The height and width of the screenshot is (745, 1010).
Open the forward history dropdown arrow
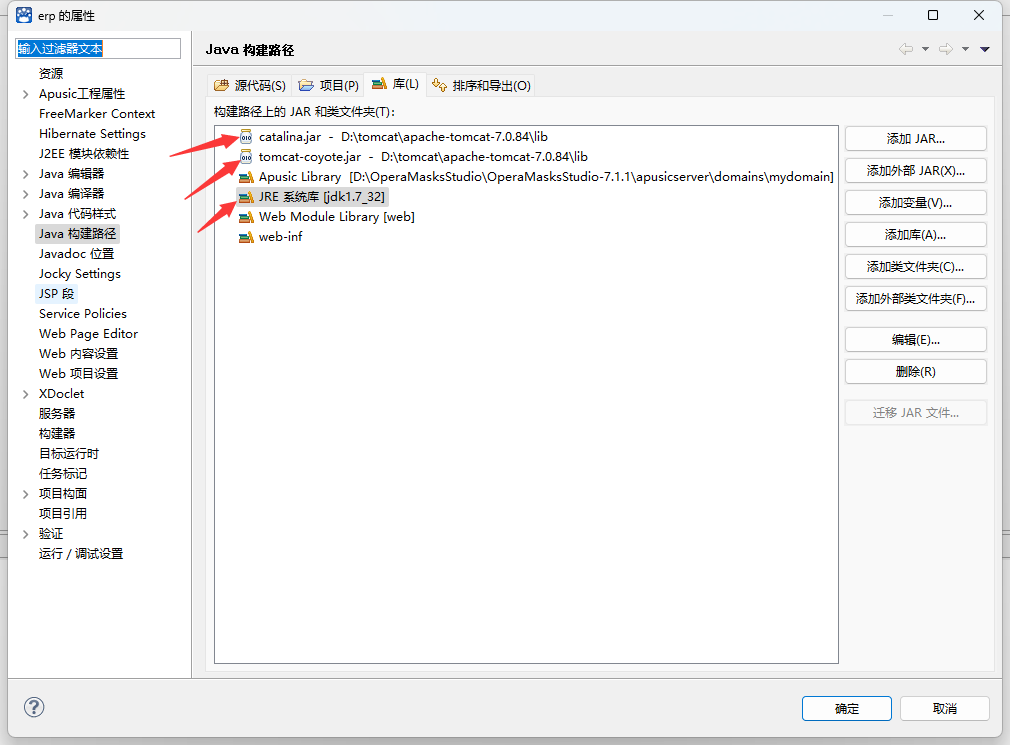[966, 49]
